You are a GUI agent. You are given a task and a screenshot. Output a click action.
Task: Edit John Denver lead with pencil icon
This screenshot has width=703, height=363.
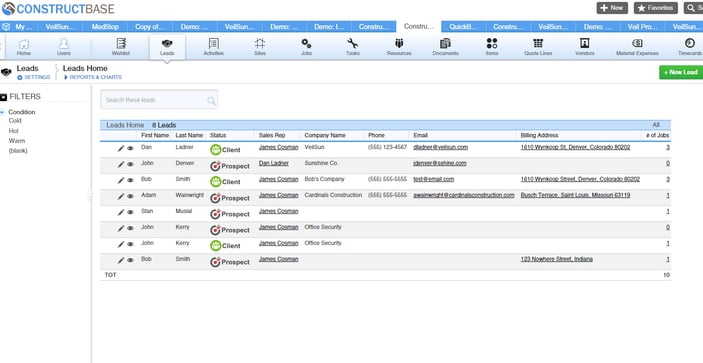[x=121, y=164]
